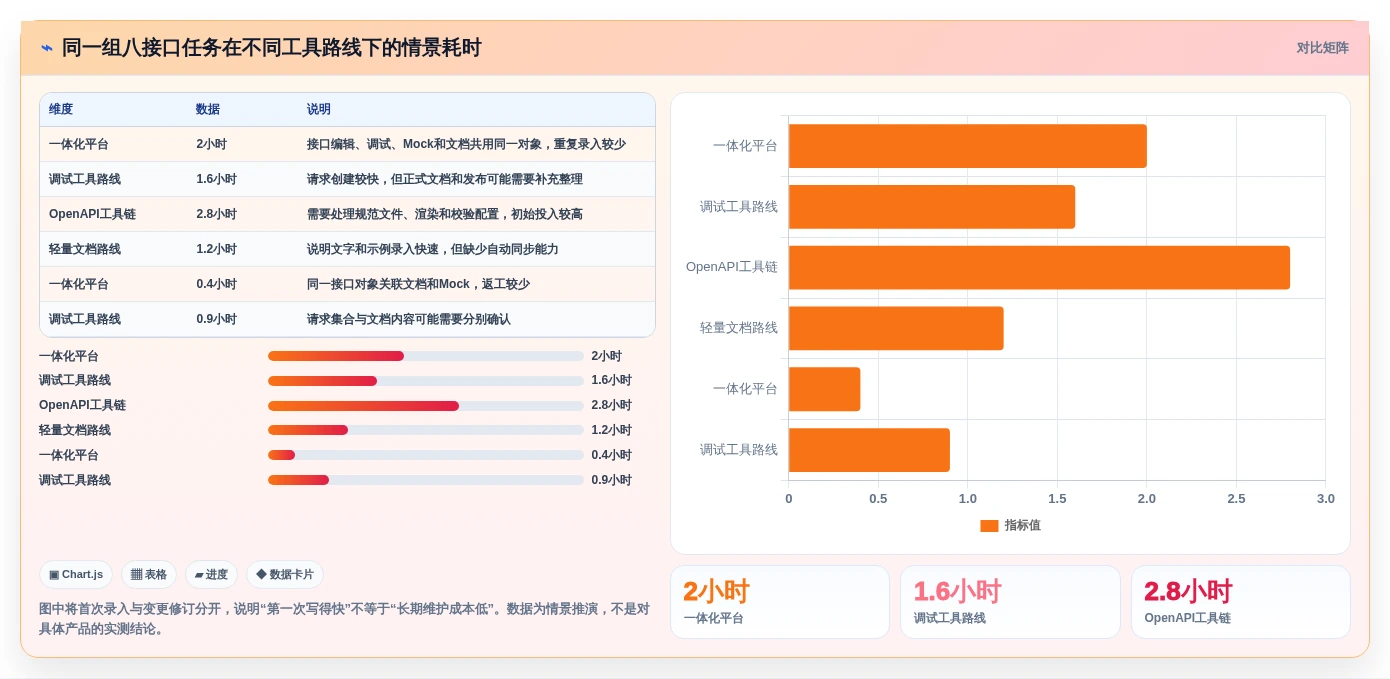This screenshot has width=1390, height=679.
Task: Select the 数据卡片 chip
Action: click(x=285, y=574)
